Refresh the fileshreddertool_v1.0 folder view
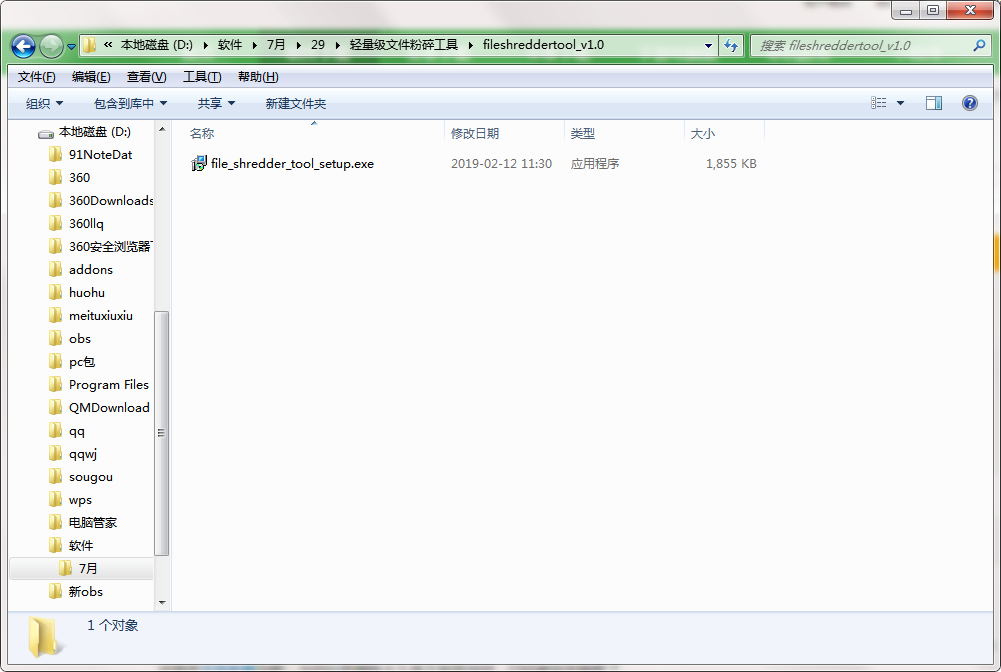 tap(731, 45)
